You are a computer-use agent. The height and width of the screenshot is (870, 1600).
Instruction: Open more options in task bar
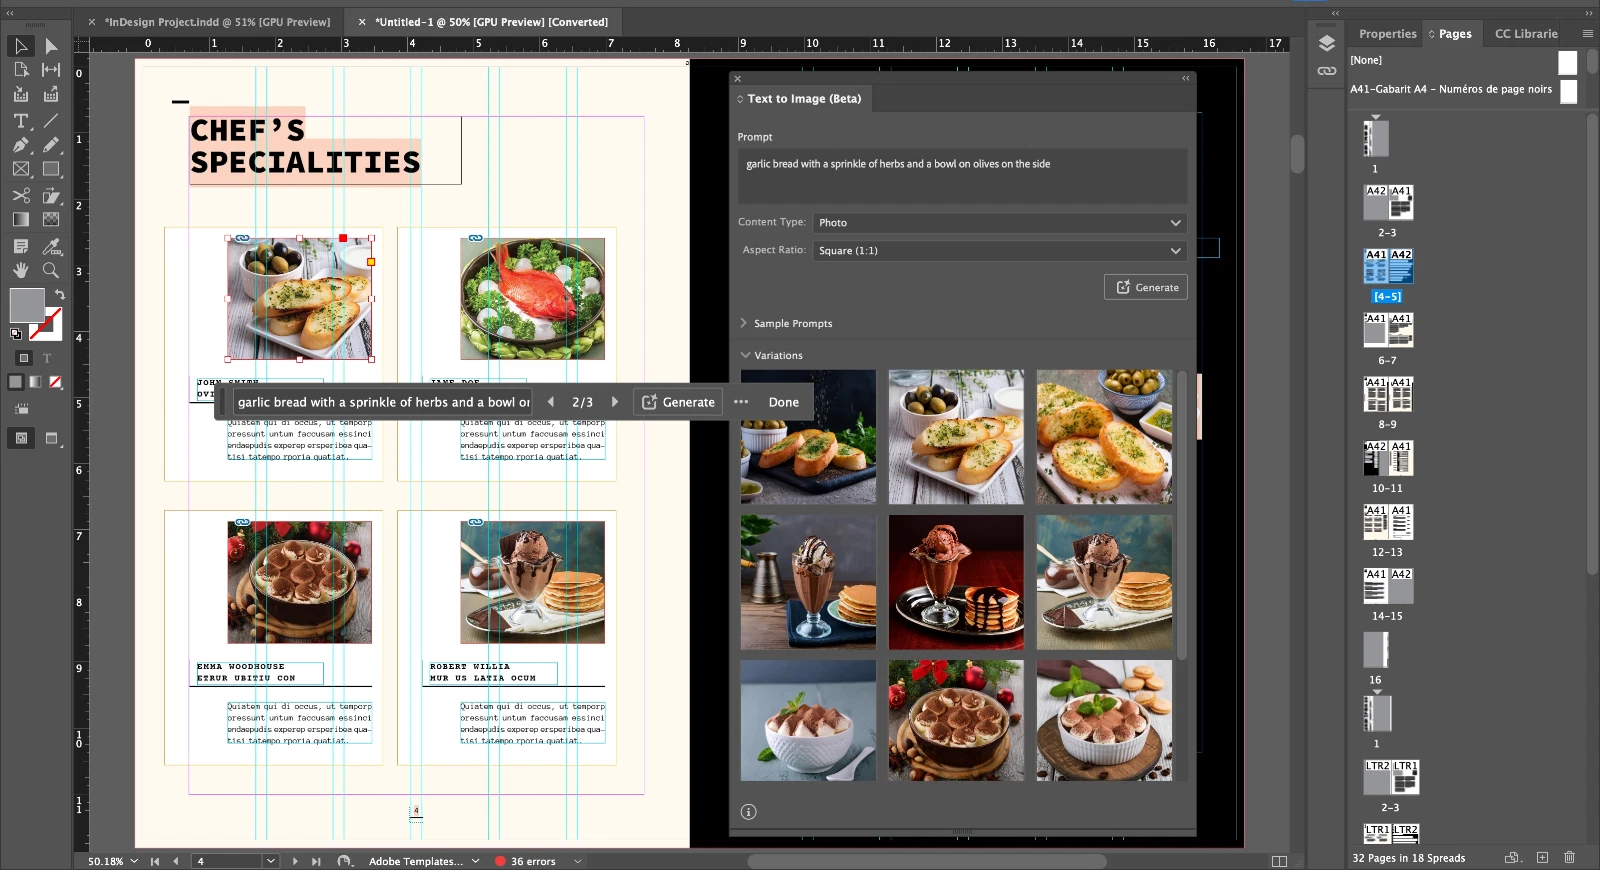click(x=741, y=402)
